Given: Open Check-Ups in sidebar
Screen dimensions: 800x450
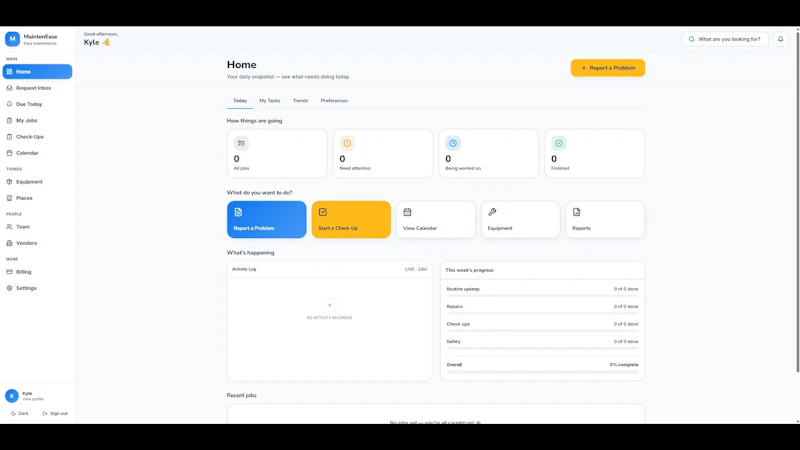Looking at the screenshot, I should pos(37,137).
